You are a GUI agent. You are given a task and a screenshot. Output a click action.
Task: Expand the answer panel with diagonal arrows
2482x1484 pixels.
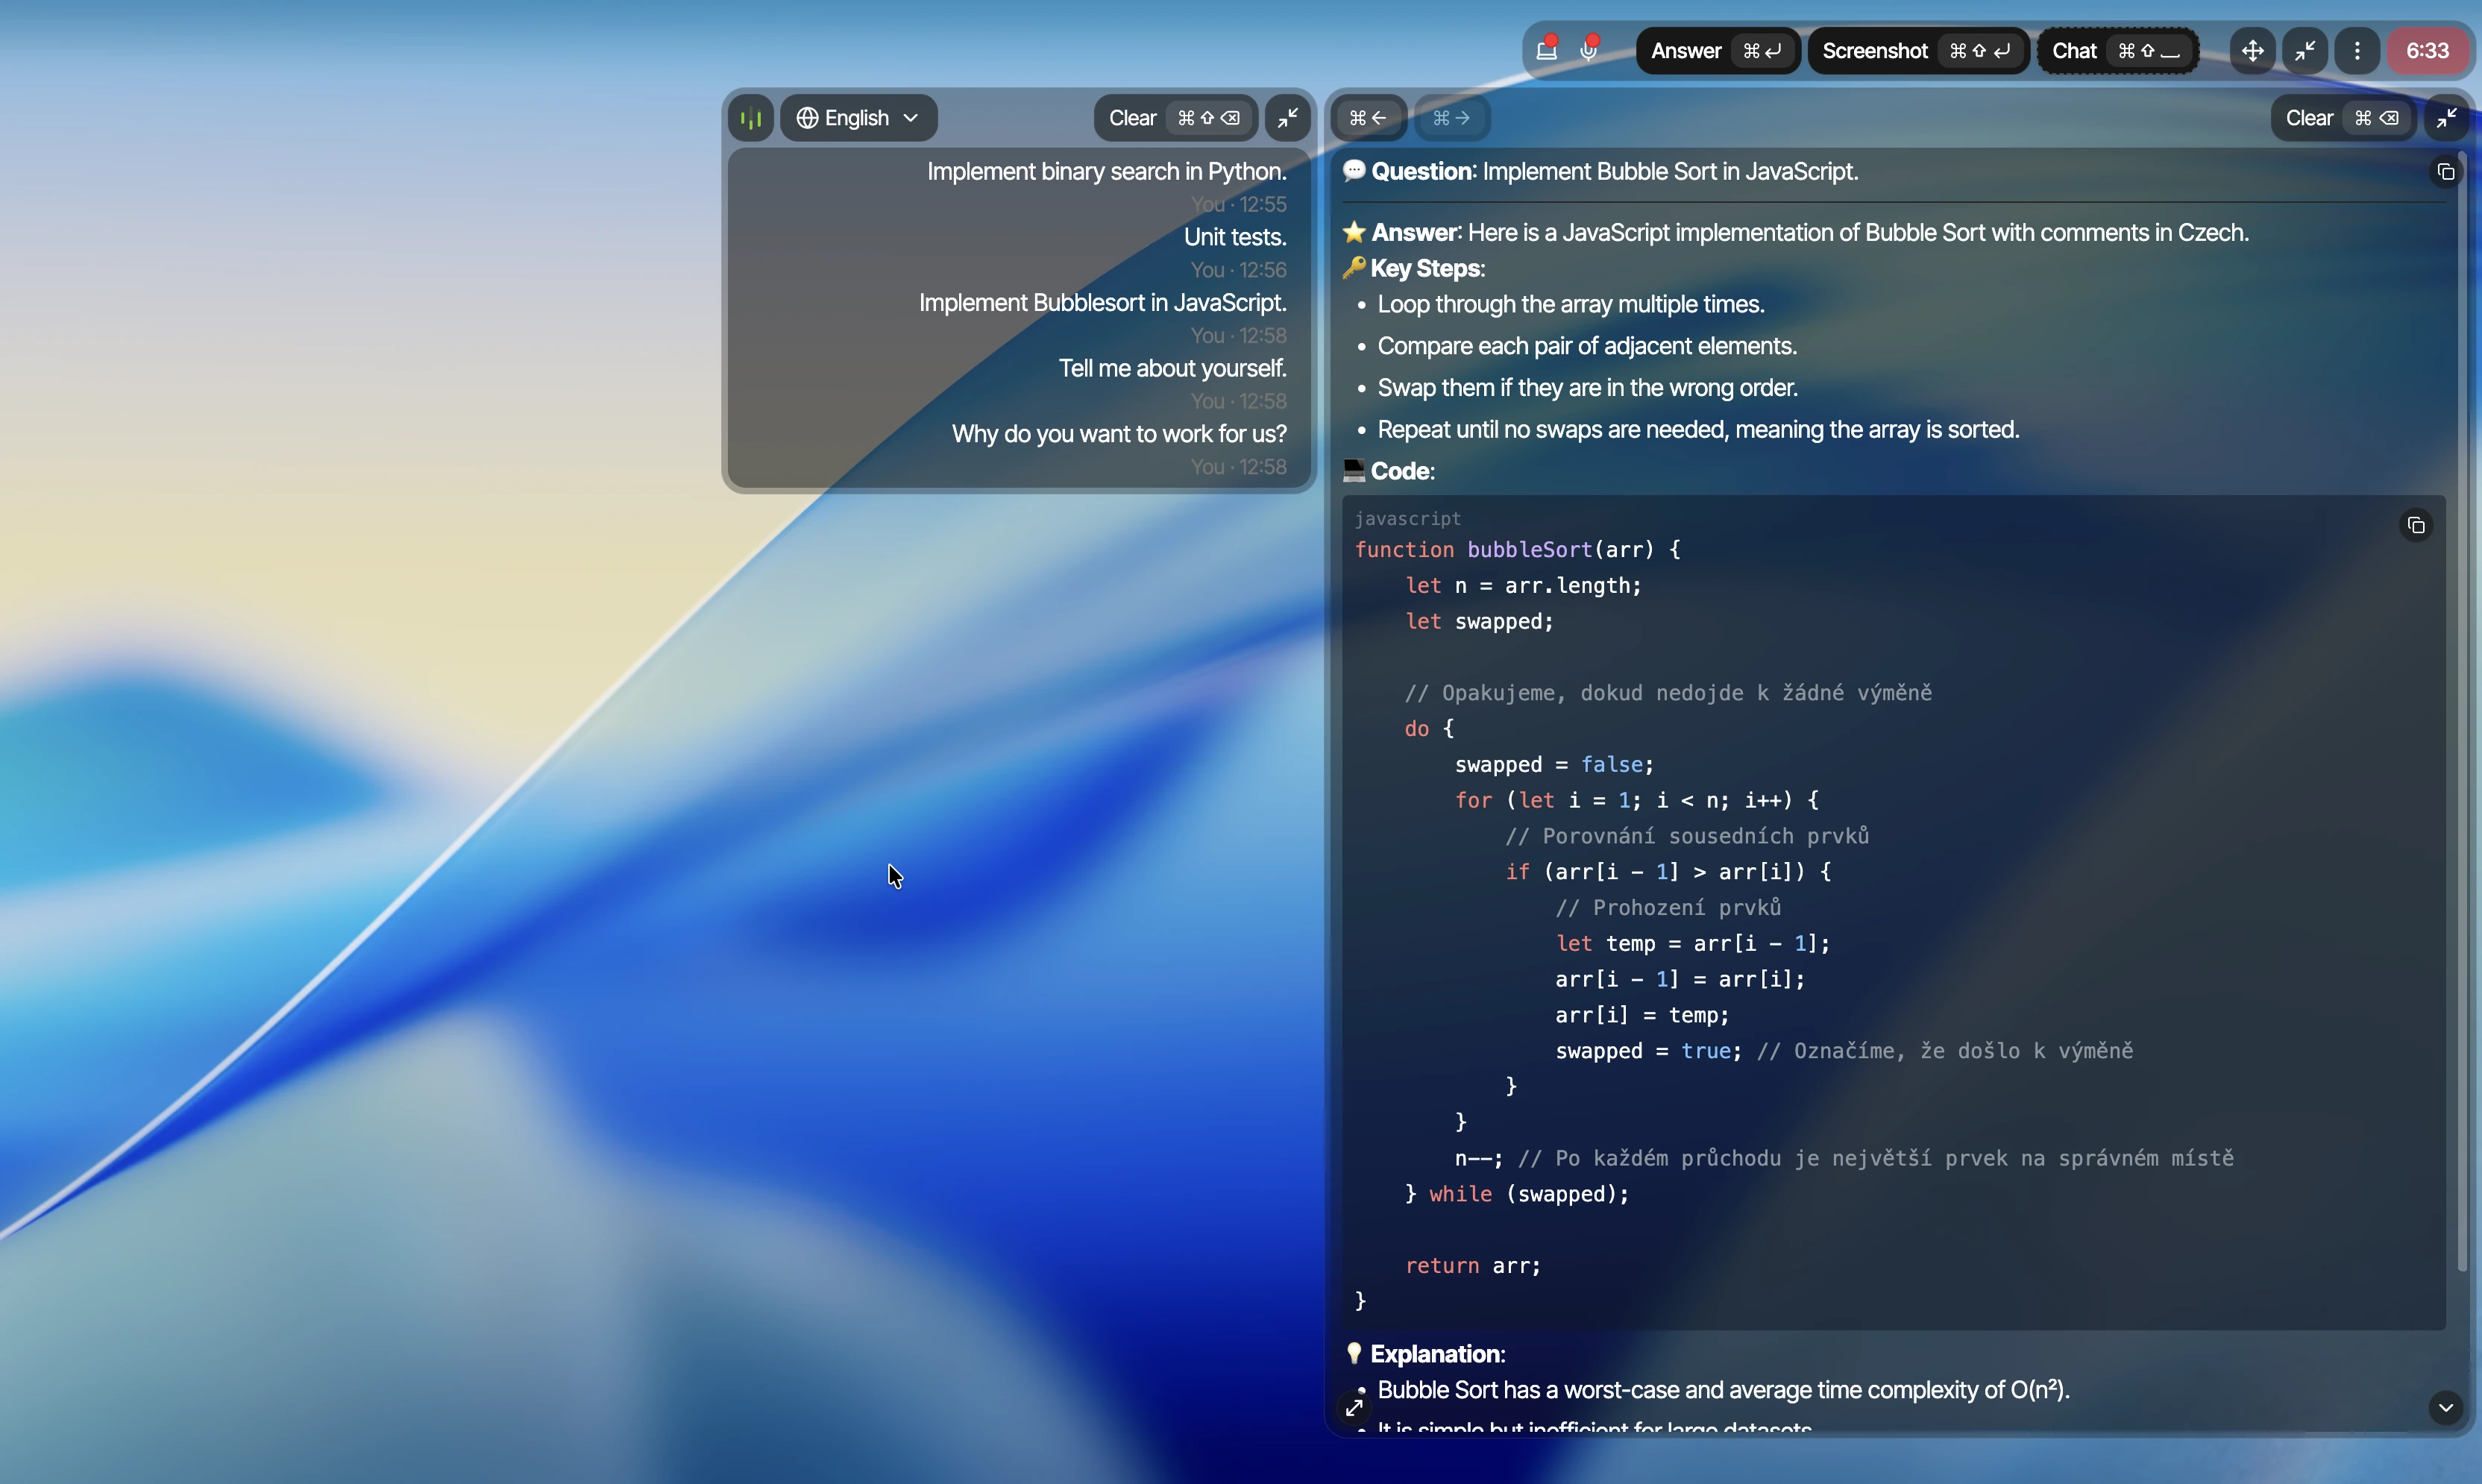tap(1354, 1407)
